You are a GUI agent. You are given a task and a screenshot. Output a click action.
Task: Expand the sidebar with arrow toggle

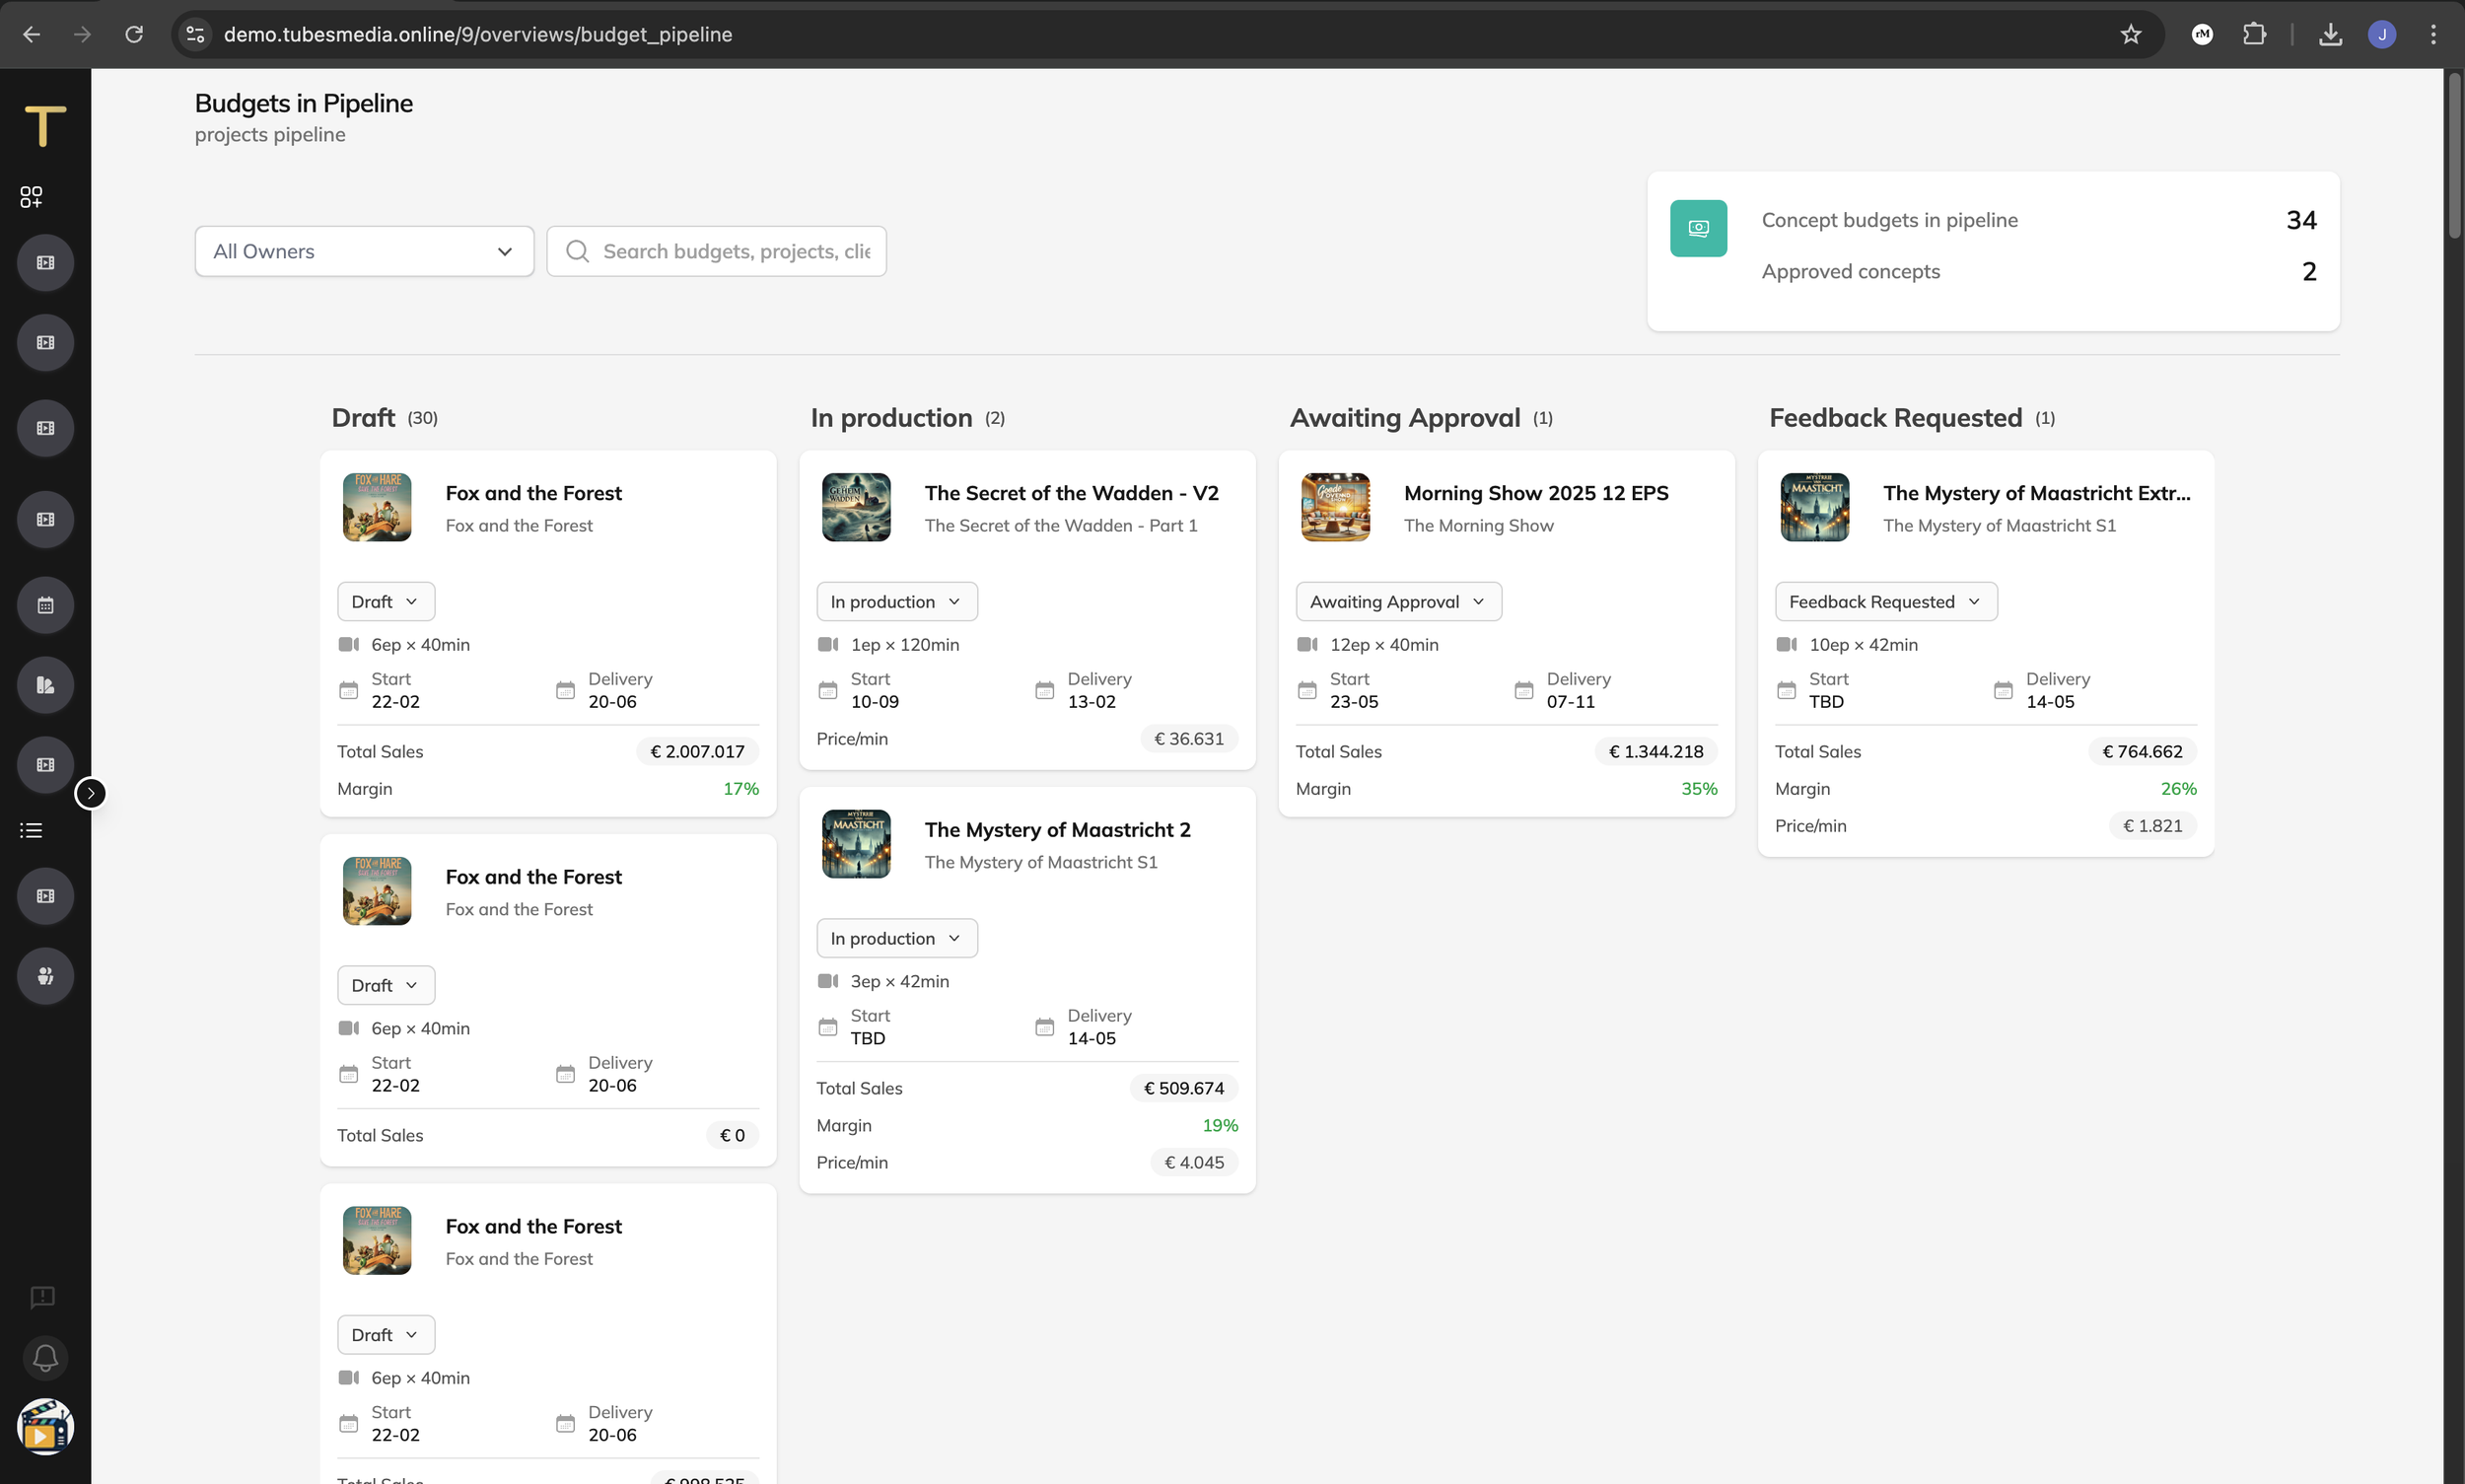tap(91, 793)
